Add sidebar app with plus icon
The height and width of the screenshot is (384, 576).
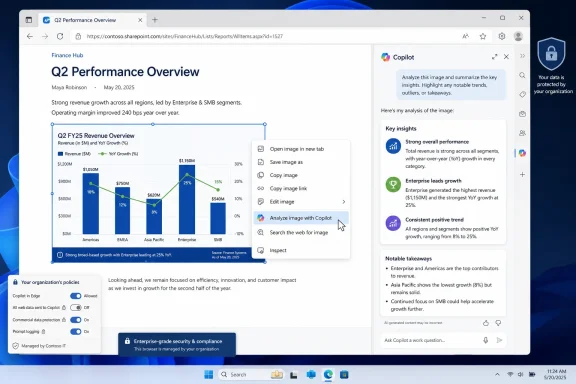click(x=522, y=175)
